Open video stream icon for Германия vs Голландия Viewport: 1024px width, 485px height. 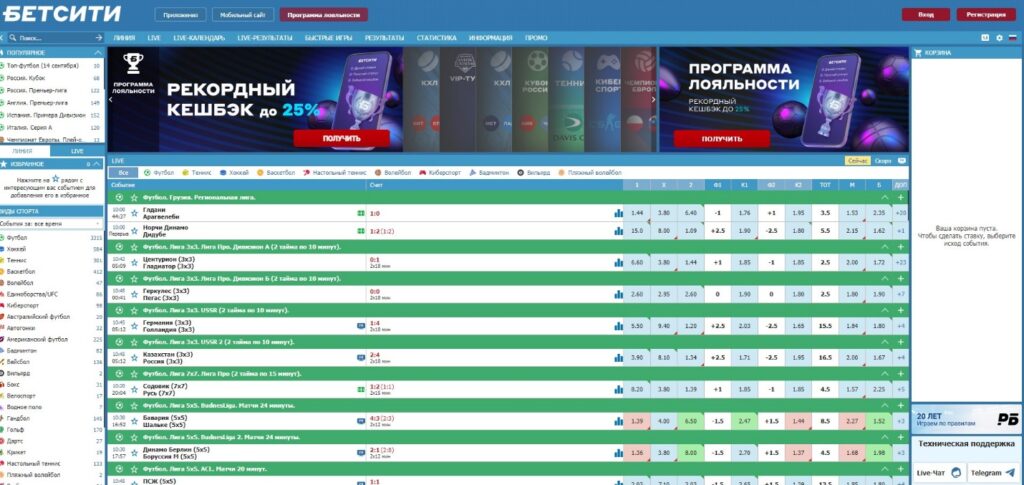tap(360, 326)
